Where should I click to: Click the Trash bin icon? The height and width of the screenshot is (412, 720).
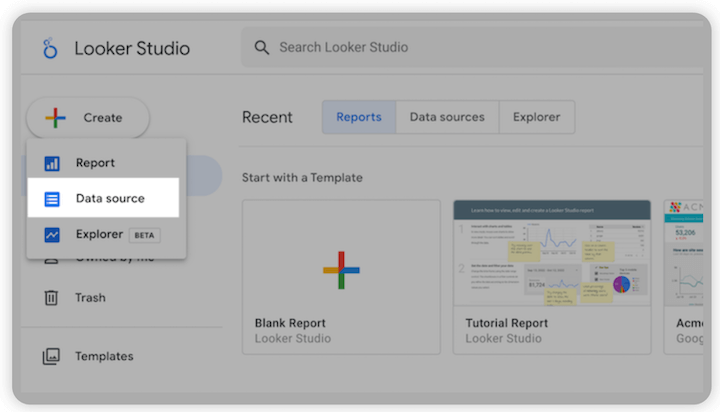coord(52,298)
